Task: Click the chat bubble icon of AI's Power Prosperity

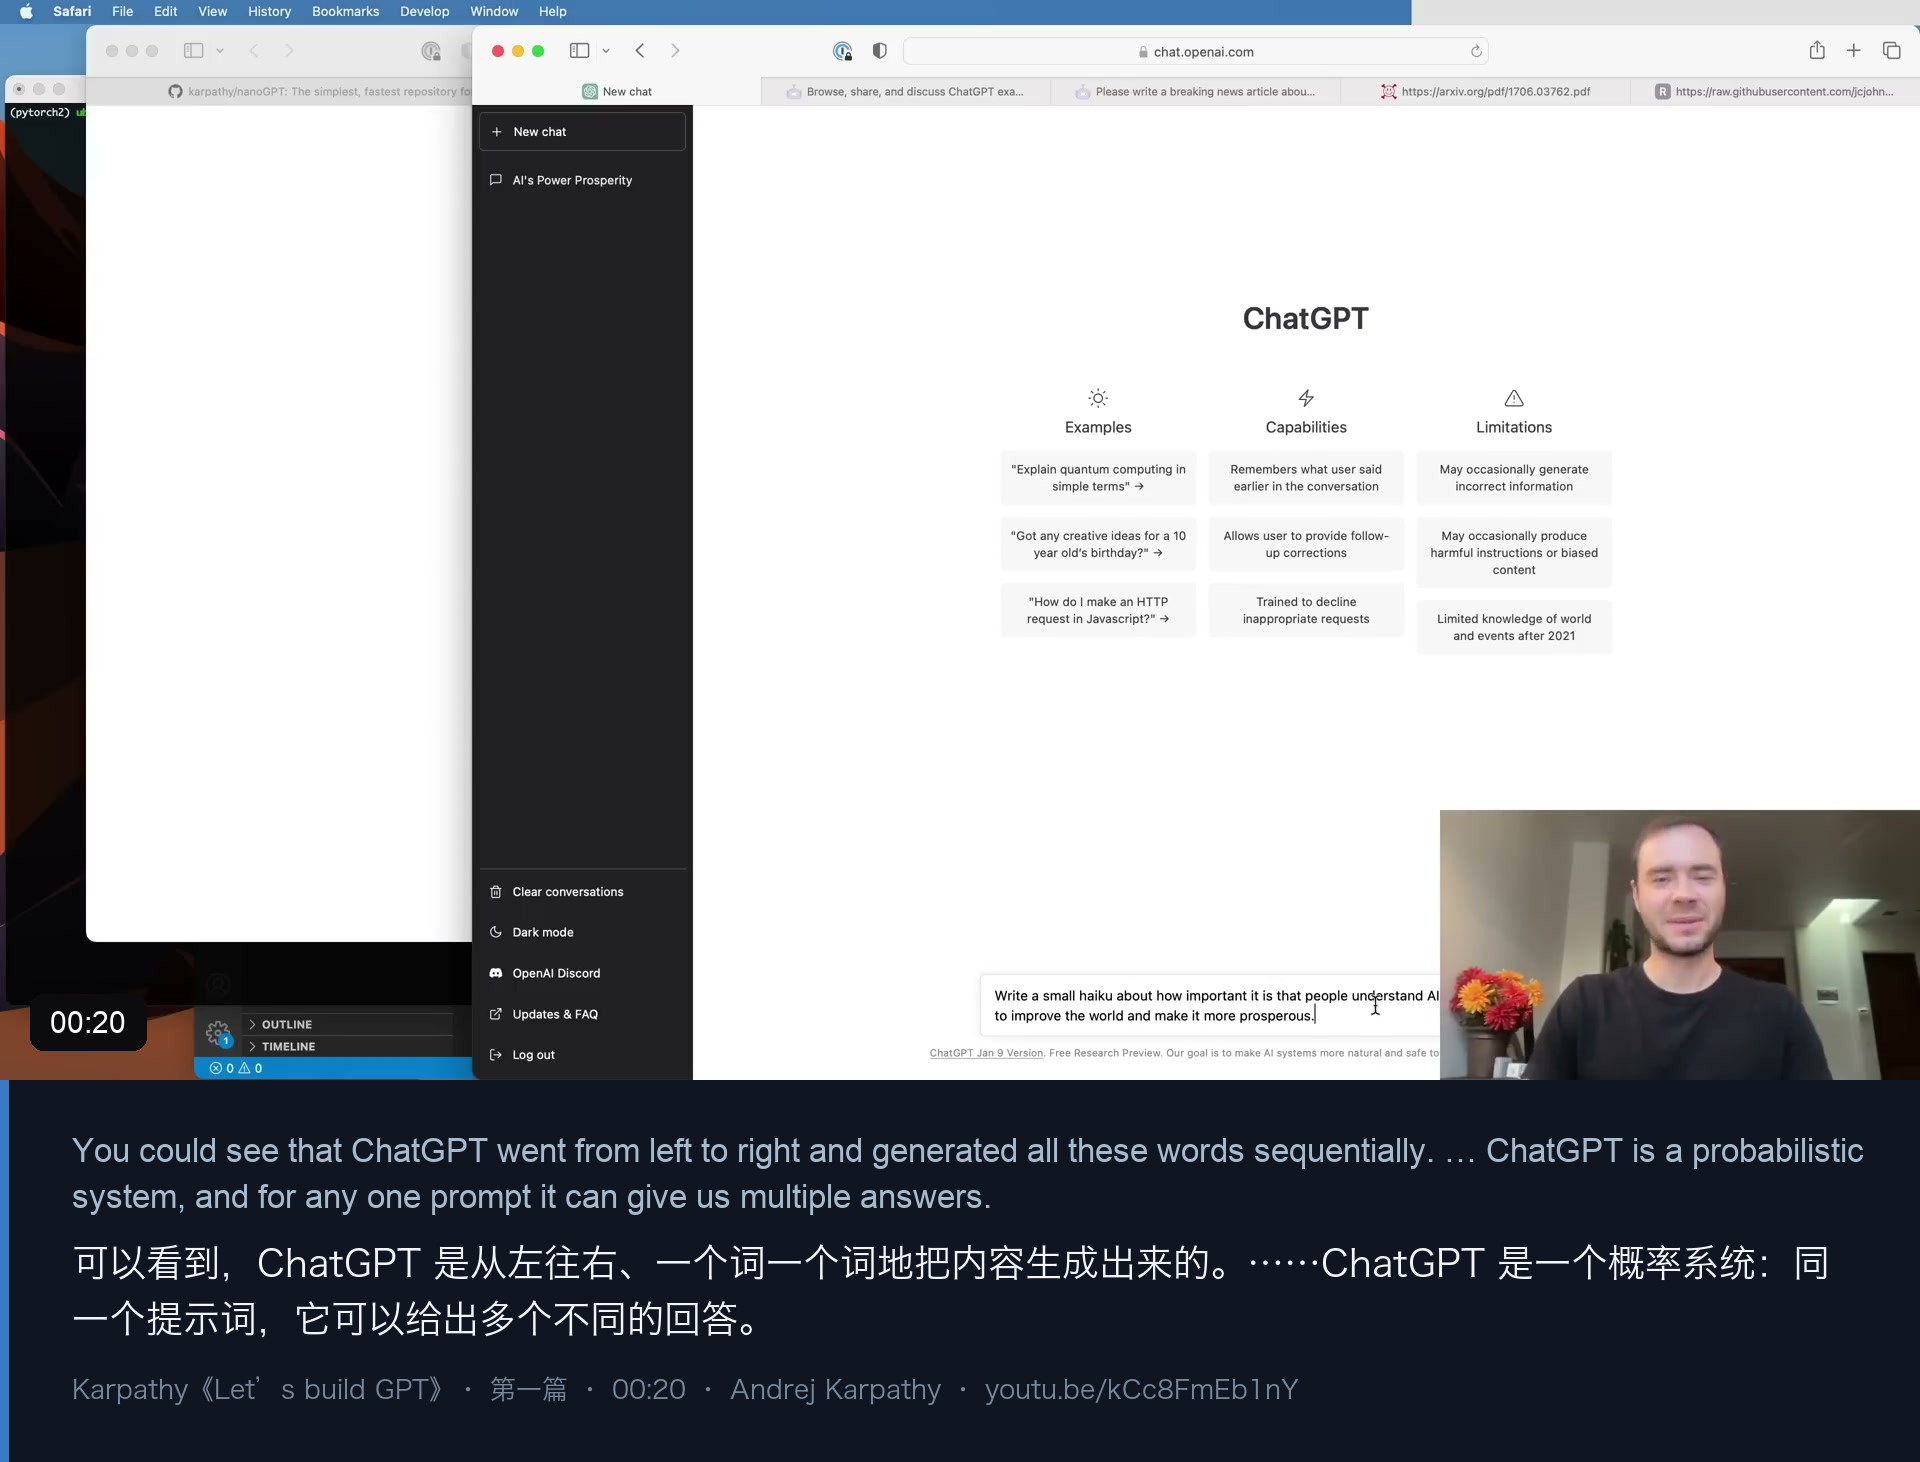Action: pyautogui.click(x=496, y=181)
